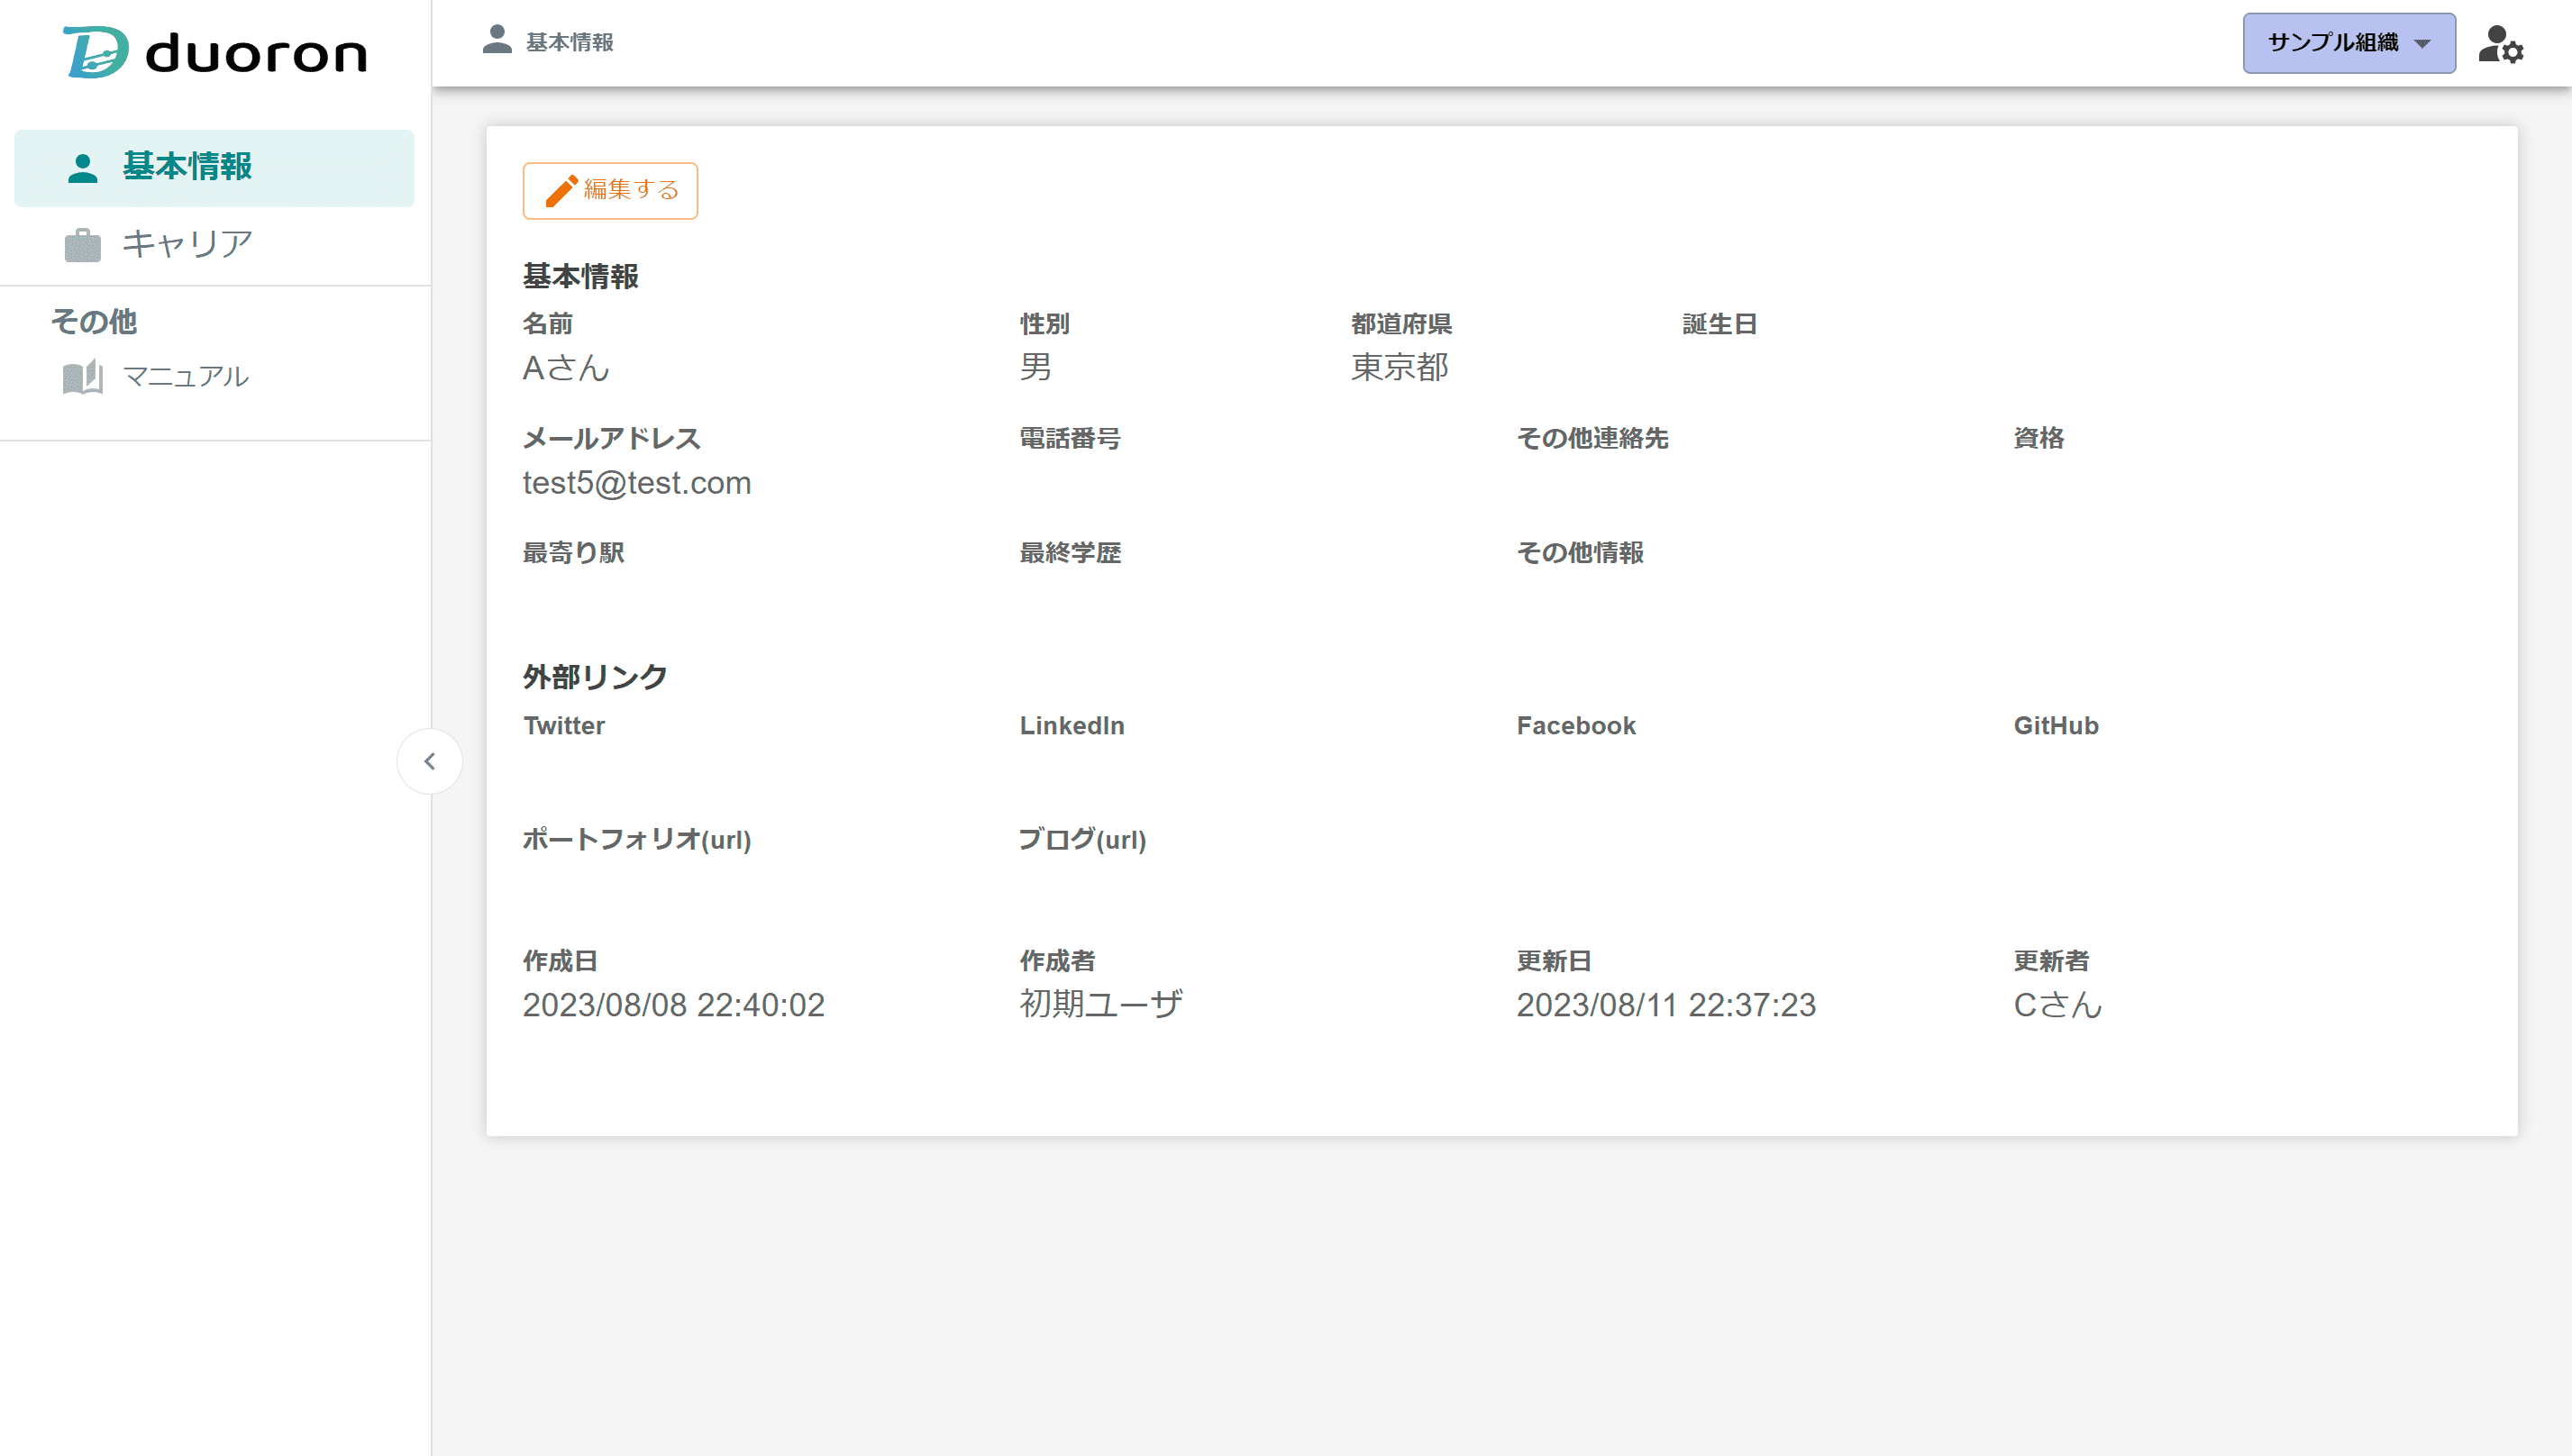The width and height of the screenshot is (2572, 1456).
Task: Click the briefcase icon beside キャリア
Action: pyautogui.click(x=83, y=245)
